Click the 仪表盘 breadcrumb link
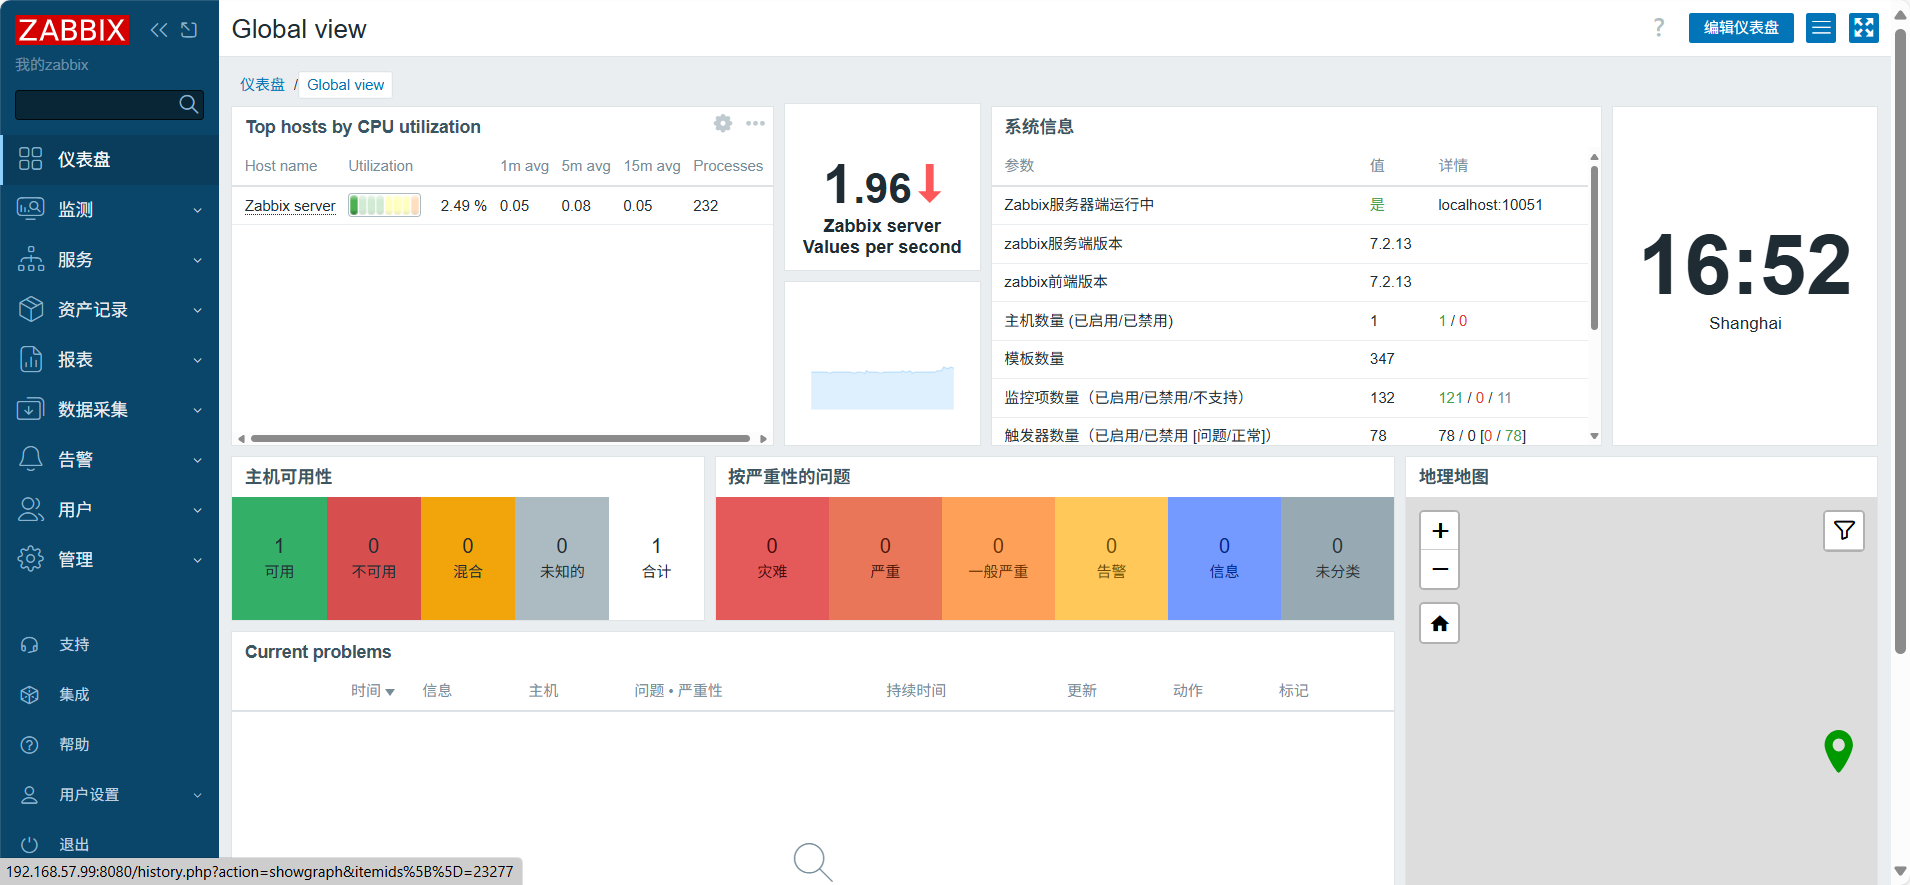Image resolution: width=1910 pixels, height=885 pixels. (262, 85)
